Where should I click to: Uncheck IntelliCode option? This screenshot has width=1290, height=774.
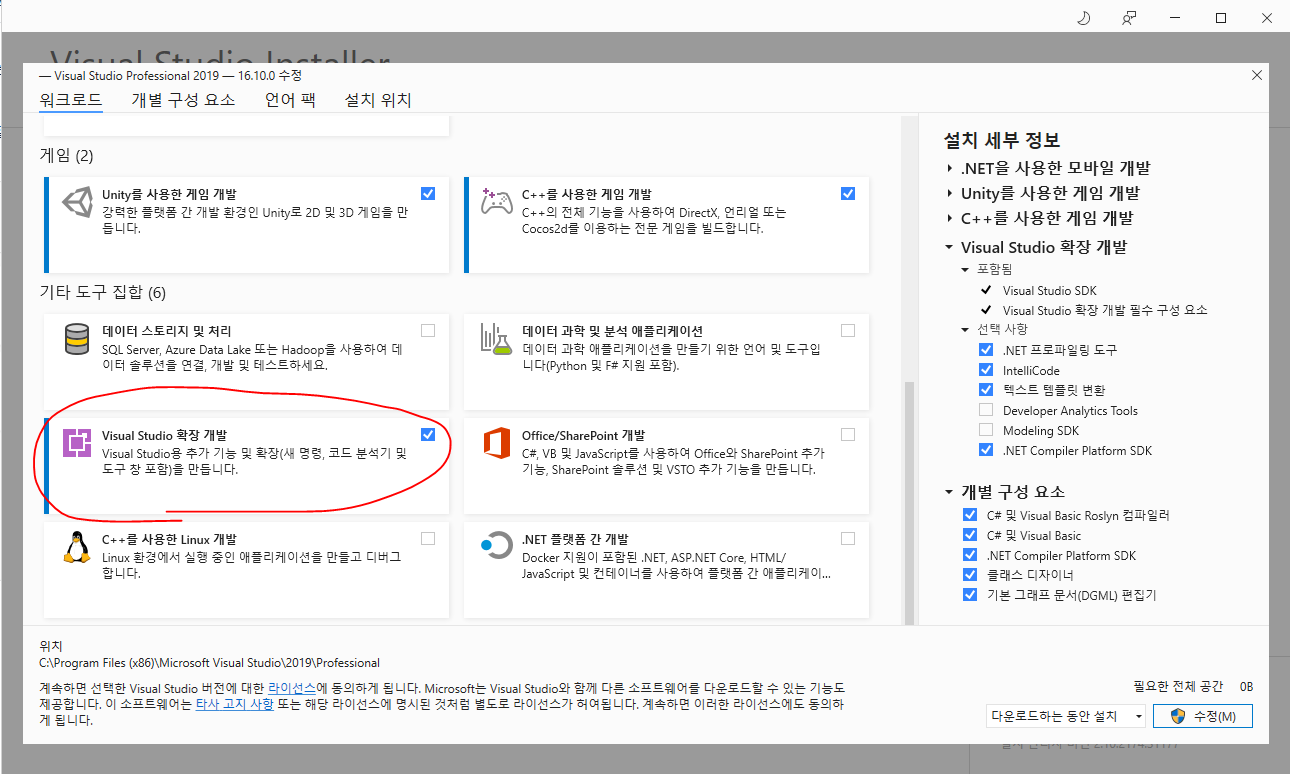pos(986,370)
